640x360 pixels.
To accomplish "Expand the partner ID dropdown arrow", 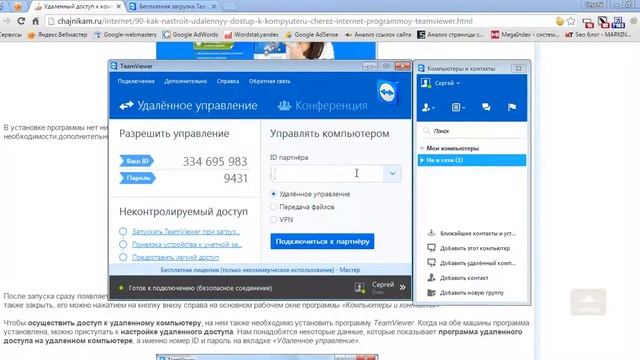I will tap(392, 173).
